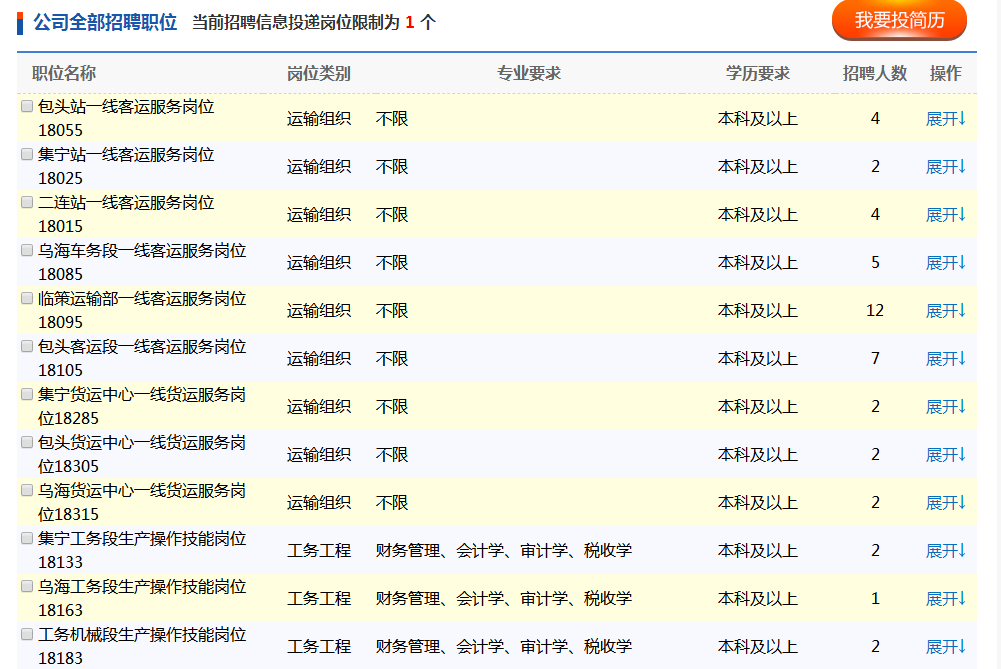The width and height of the screenshot is (1001, 669).
Task: Expand details for 包头站一线客运服务岗位 18055
Action: pos(945,119)
